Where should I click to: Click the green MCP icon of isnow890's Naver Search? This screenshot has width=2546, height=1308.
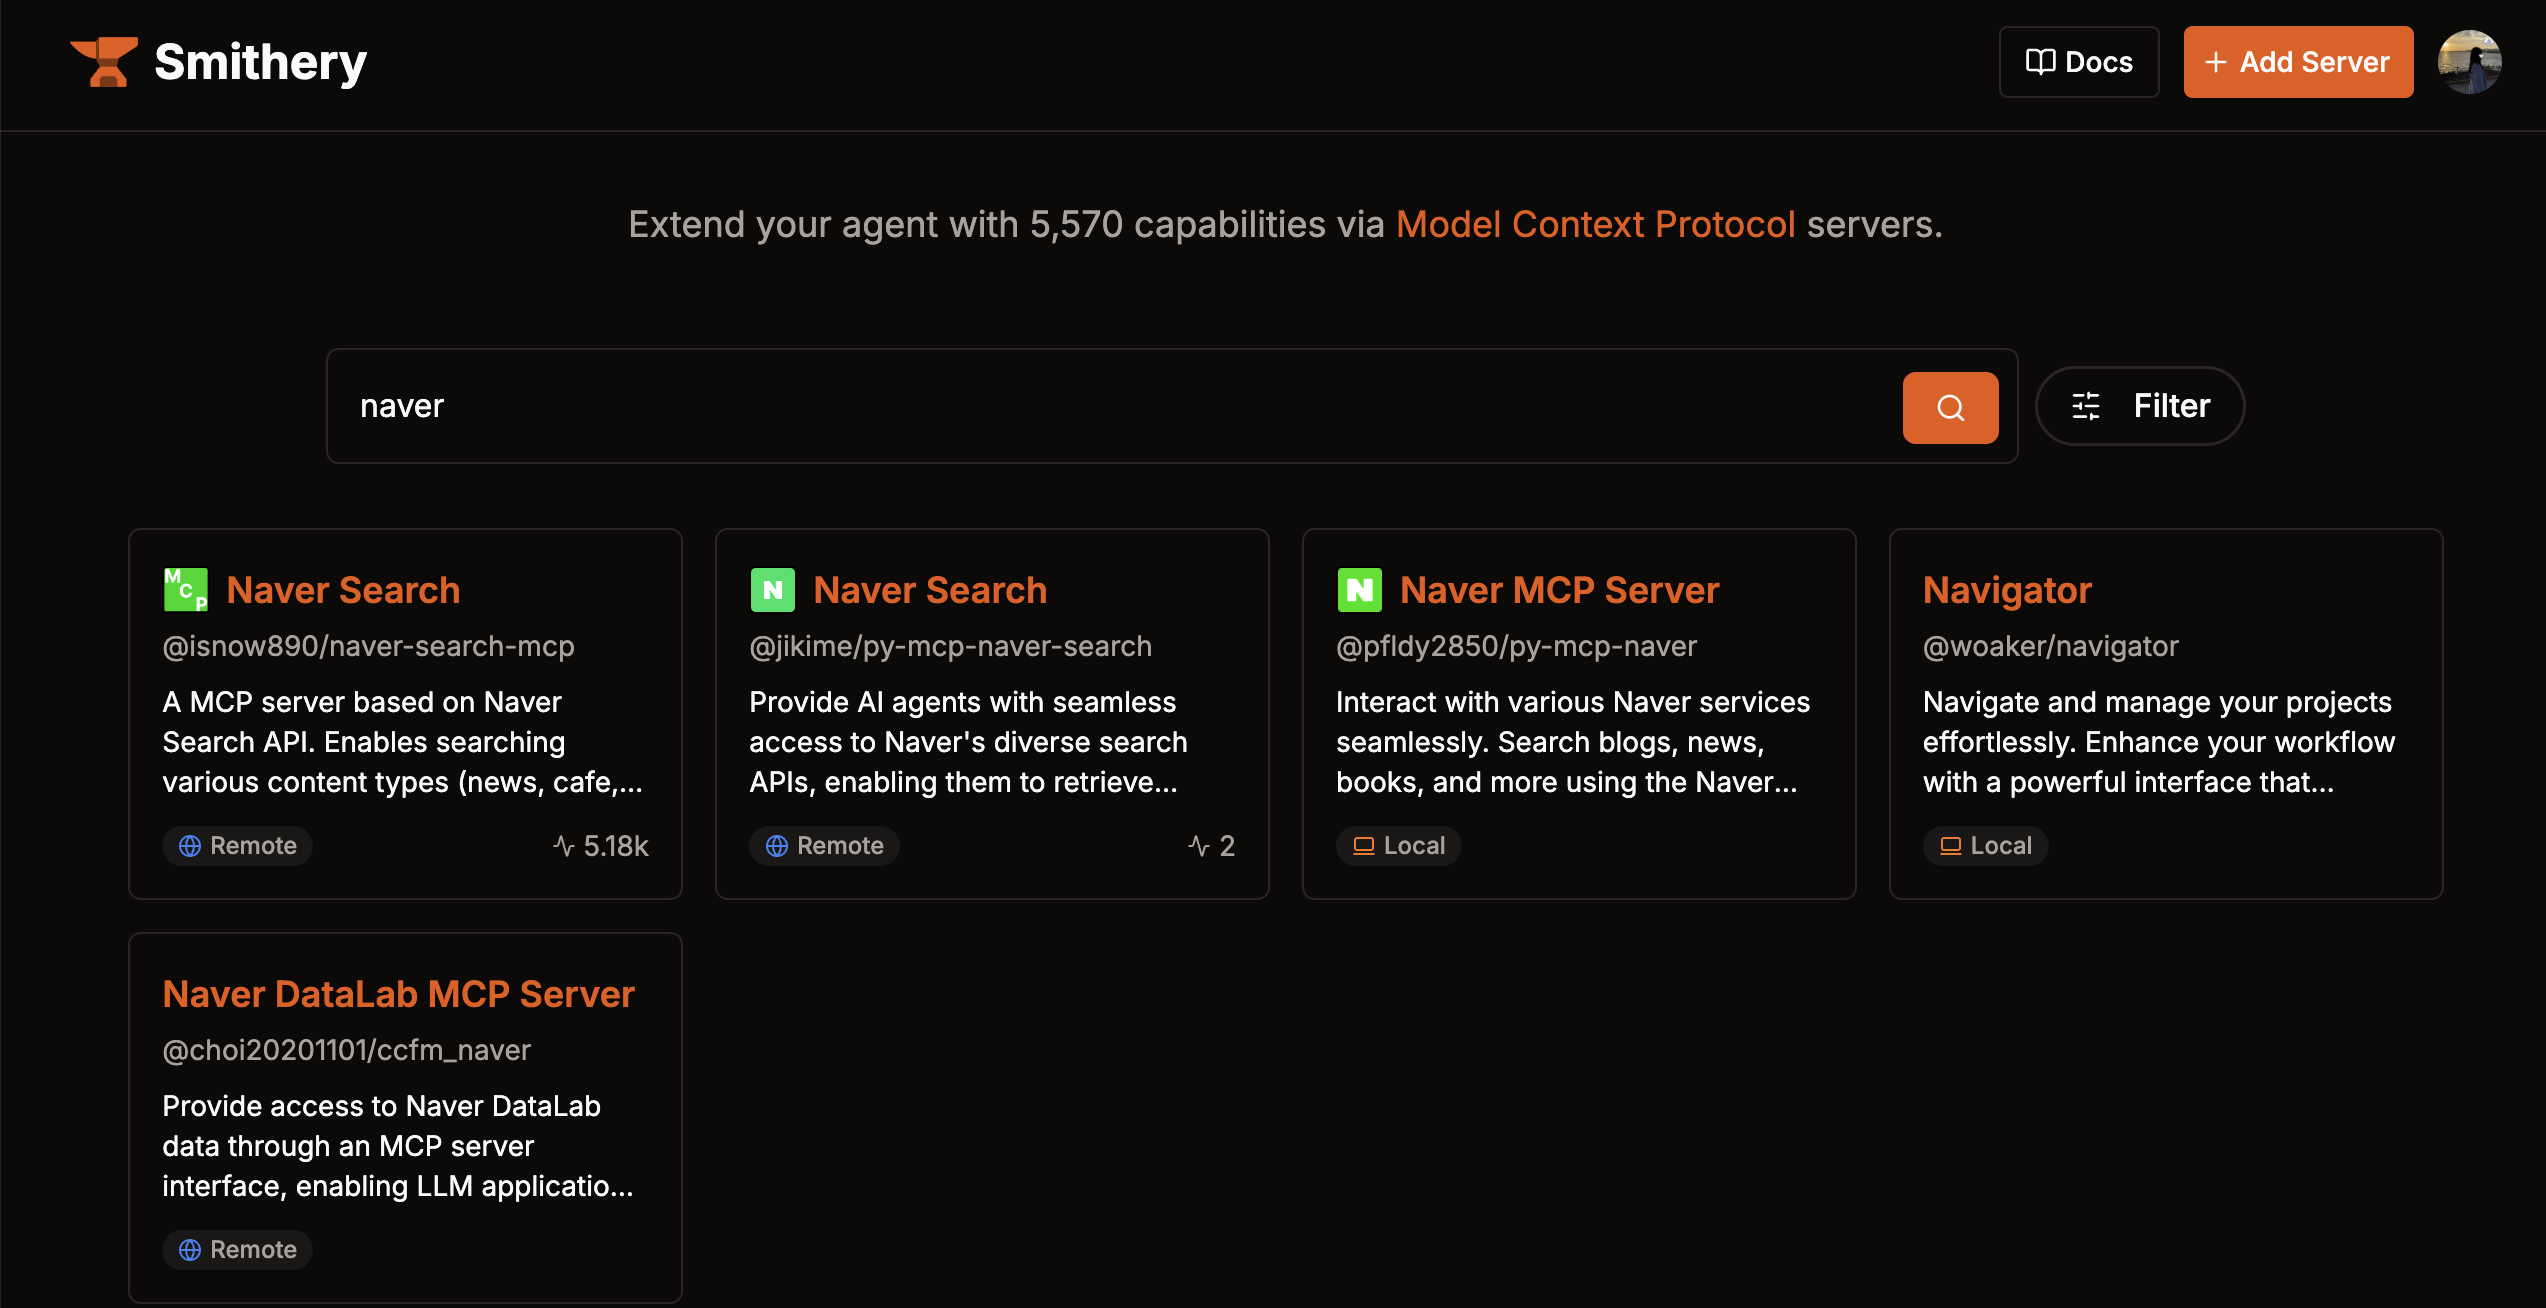[x=186, y=590]
